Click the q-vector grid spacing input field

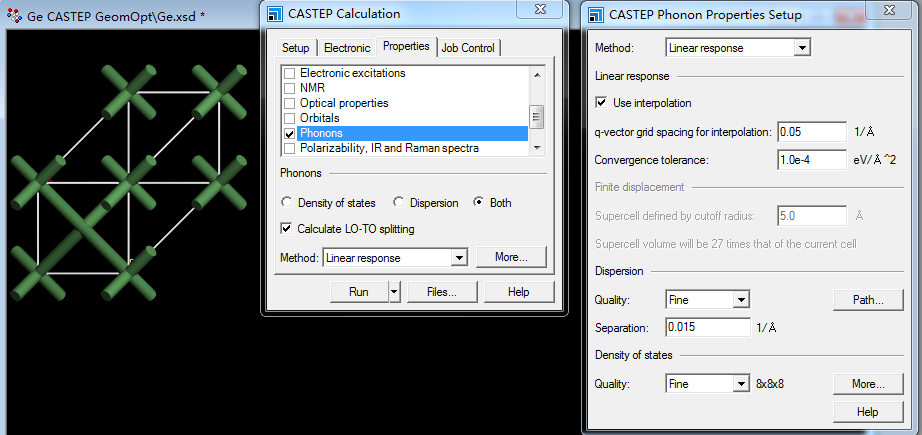(811, 132)
